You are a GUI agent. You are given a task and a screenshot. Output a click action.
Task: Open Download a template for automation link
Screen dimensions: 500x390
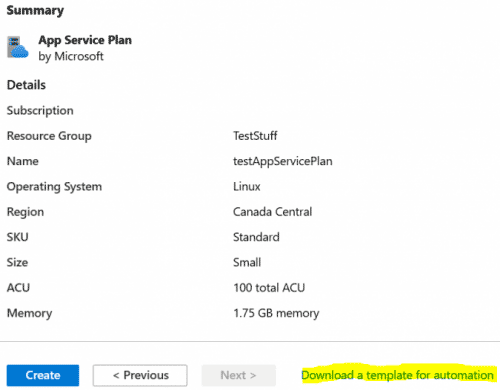[x=397, y=375]
